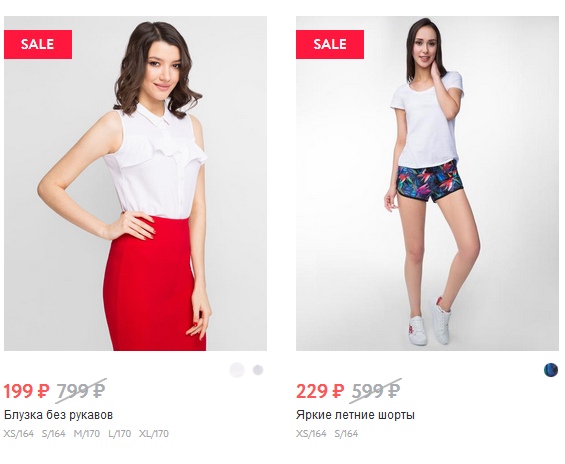Open the sleeveless blouse product photo
Image resolution: width=565 pixels, height=464 pixels.
coord(135,183)
